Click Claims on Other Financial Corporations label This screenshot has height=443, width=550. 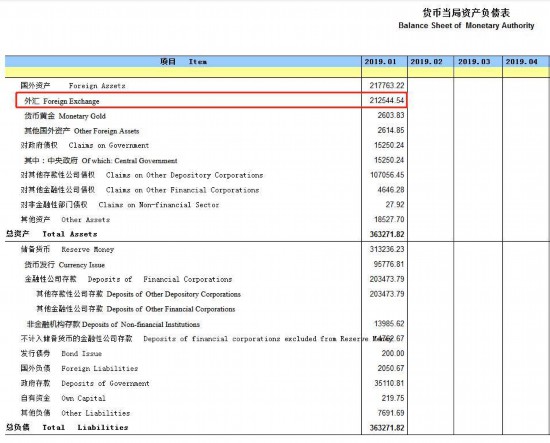pyautogui.click(x=140, y=190)
